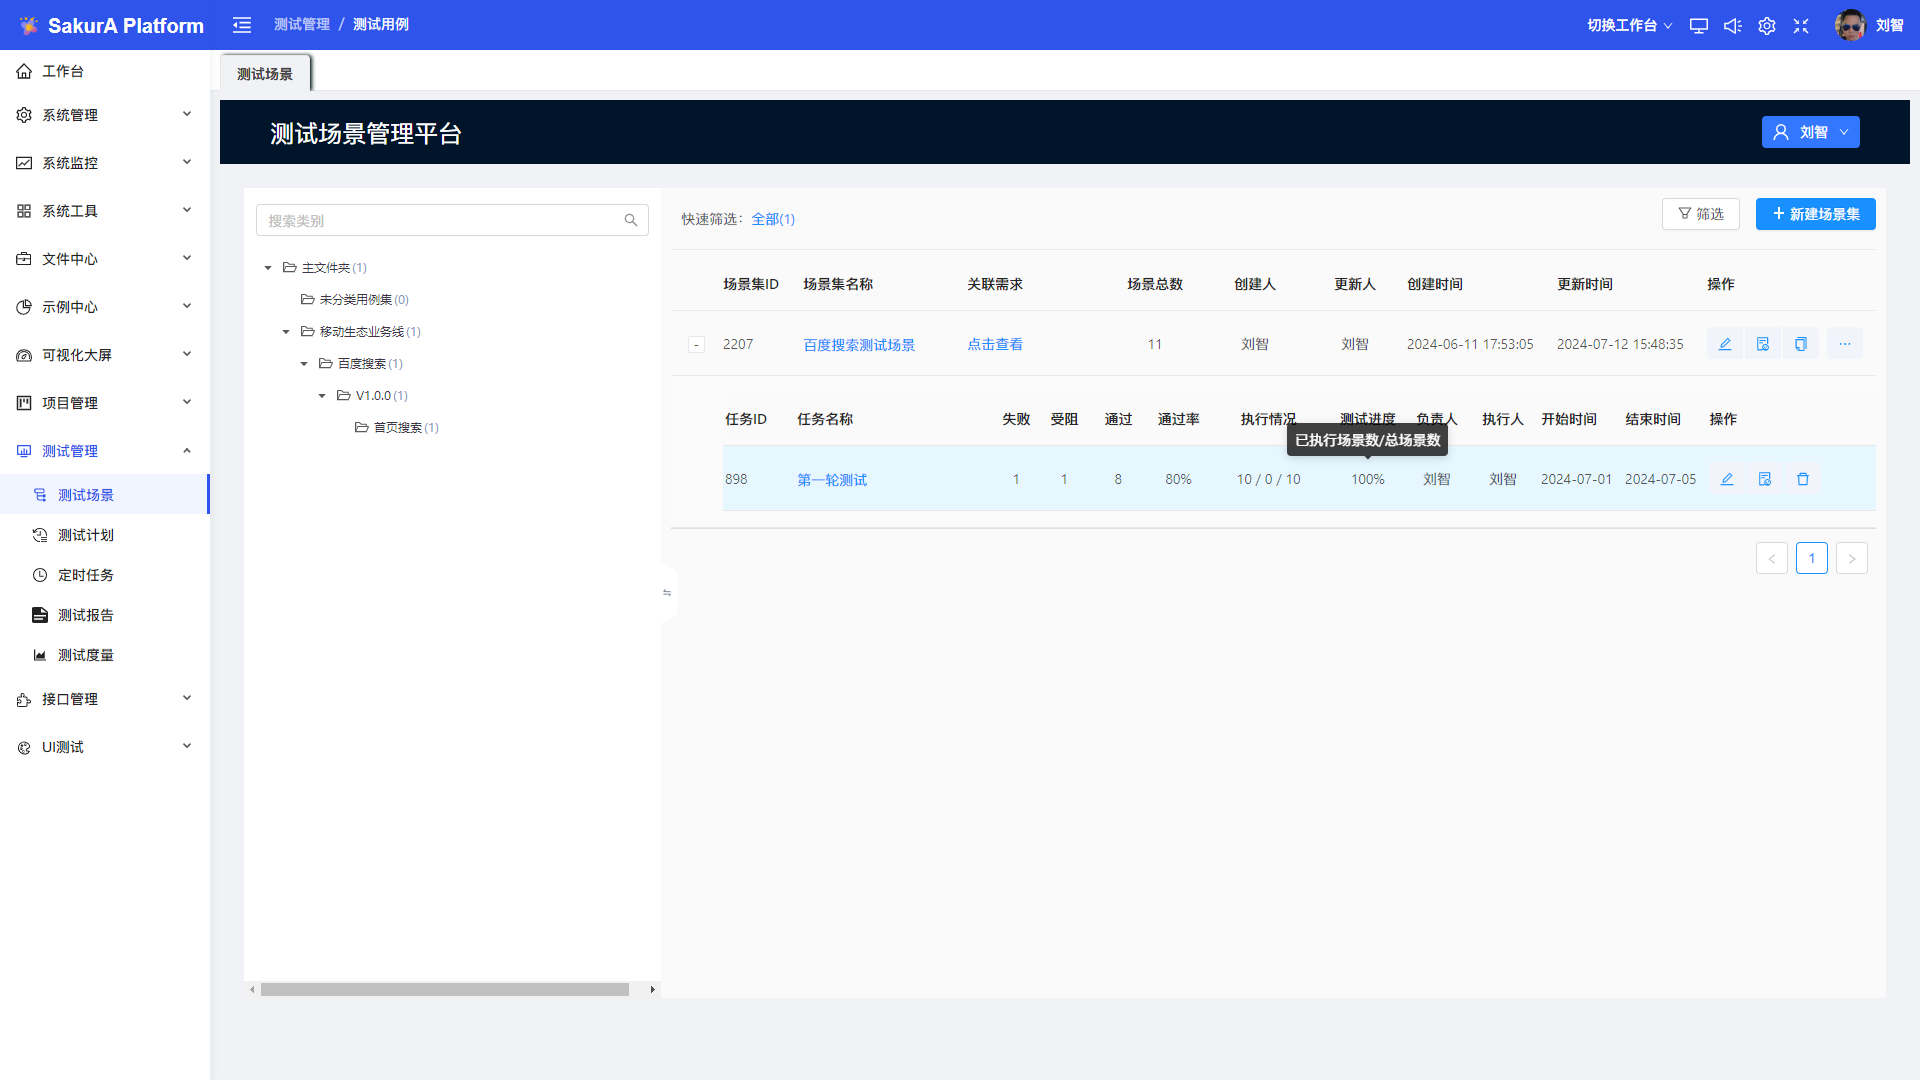
Task: Click 测试管理 breadcrumb
Action: click(x=302, y=25)
